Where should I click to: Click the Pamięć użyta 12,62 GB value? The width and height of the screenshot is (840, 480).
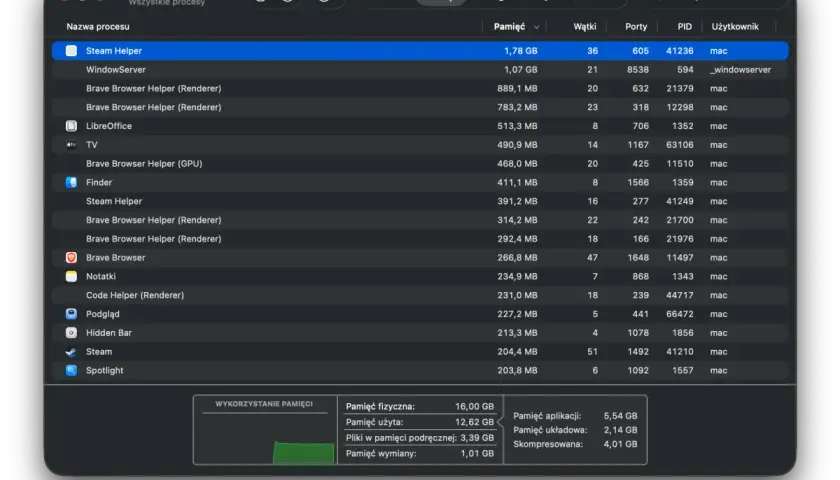474,422
